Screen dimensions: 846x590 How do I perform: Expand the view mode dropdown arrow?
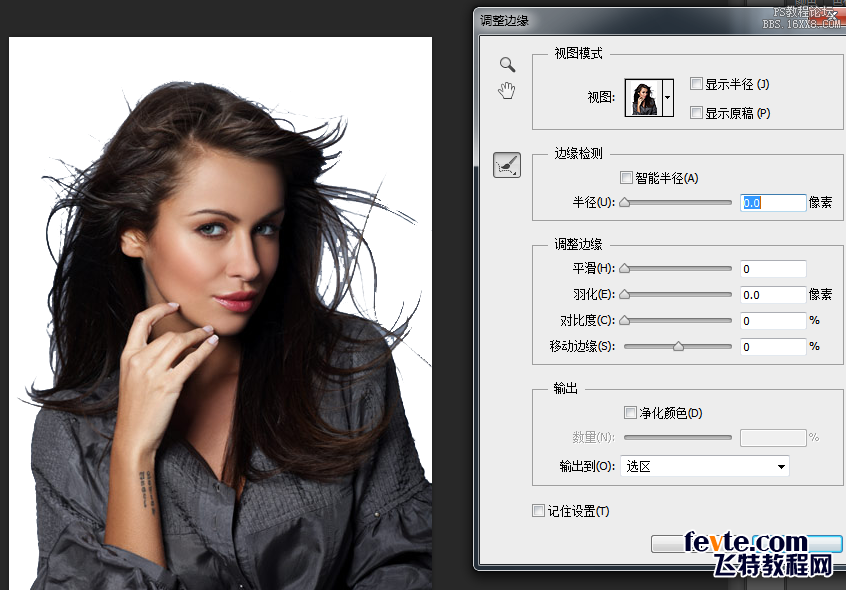coord(668,98)
